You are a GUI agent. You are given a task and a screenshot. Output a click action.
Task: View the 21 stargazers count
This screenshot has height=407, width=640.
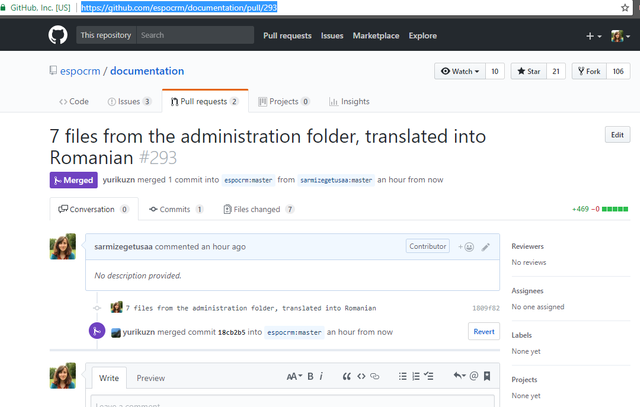pos(556,71)
